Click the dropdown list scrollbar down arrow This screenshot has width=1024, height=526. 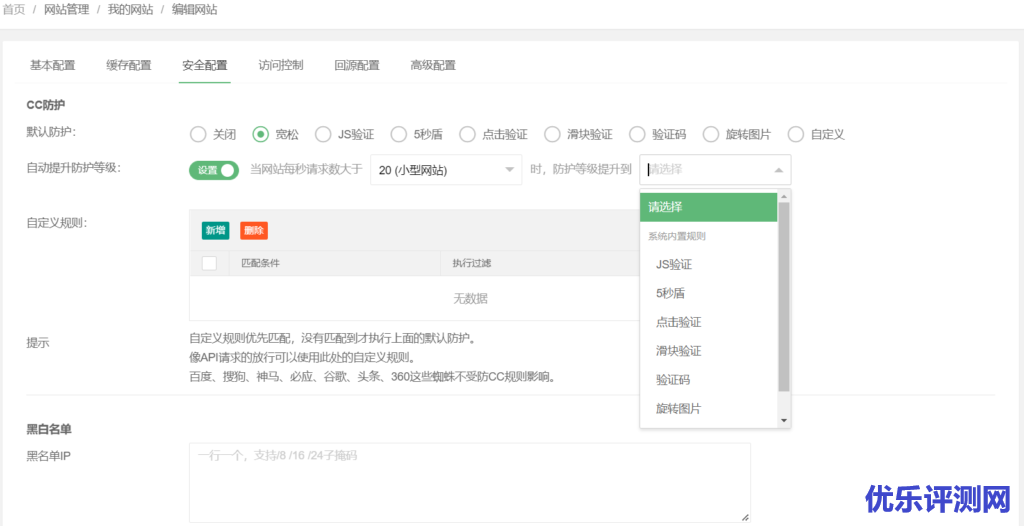(x=784, y=421)
